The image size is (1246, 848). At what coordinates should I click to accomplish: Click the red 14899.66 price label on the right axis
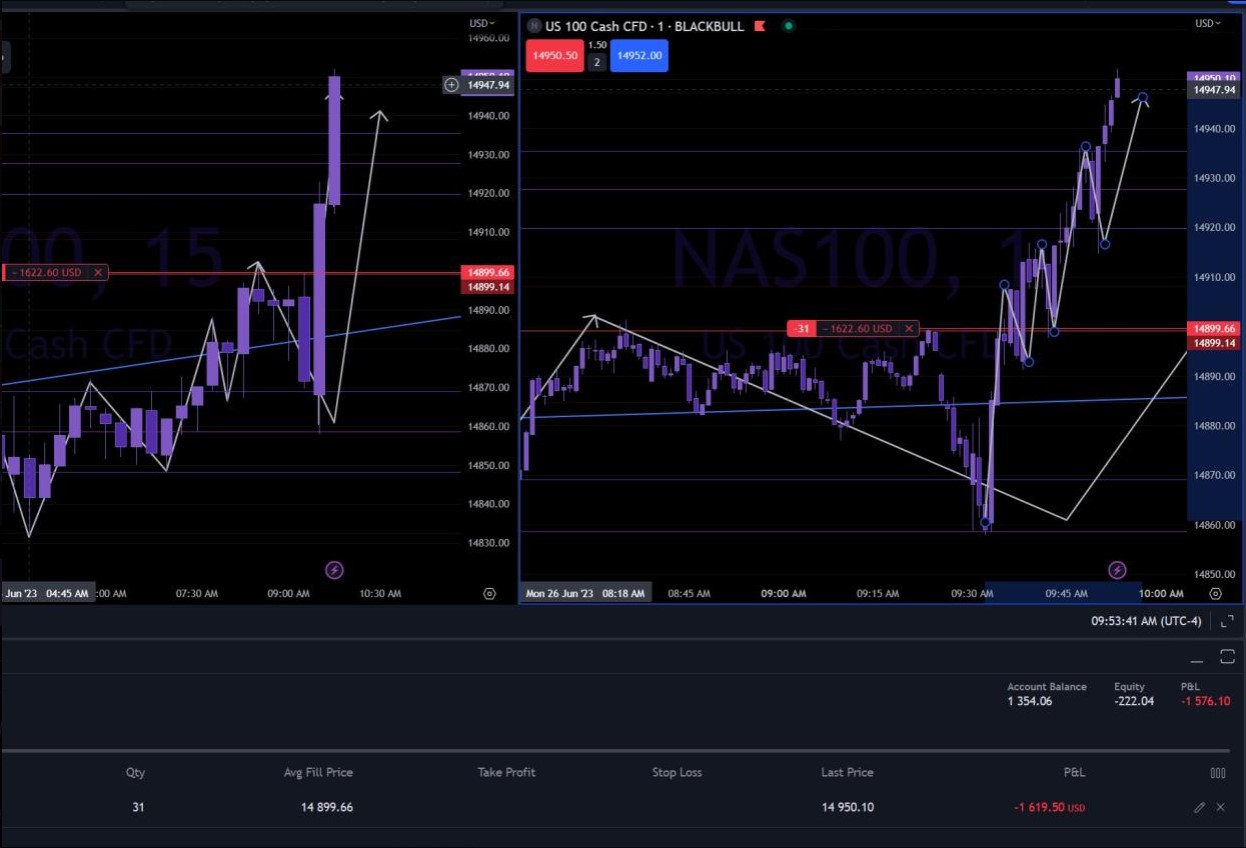(x=1212, y=328)
